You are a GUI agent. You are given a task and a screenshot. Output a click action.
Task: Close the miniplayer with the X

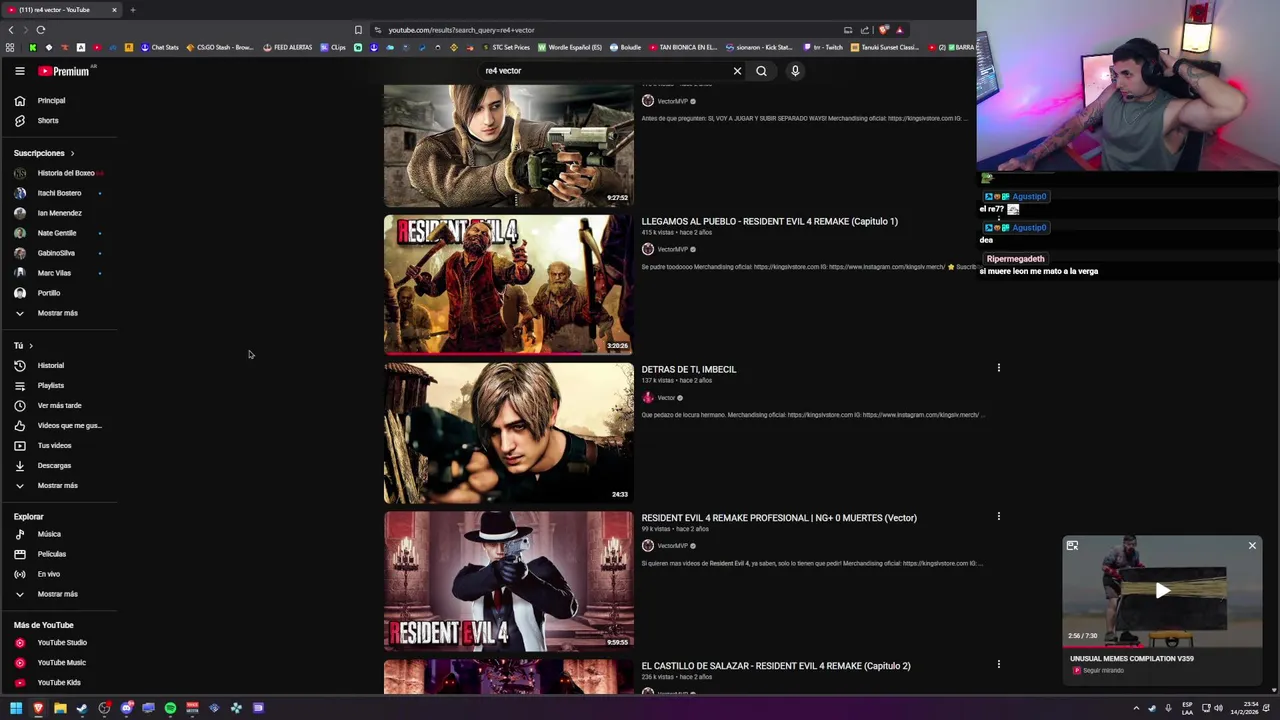point(1252,546)
